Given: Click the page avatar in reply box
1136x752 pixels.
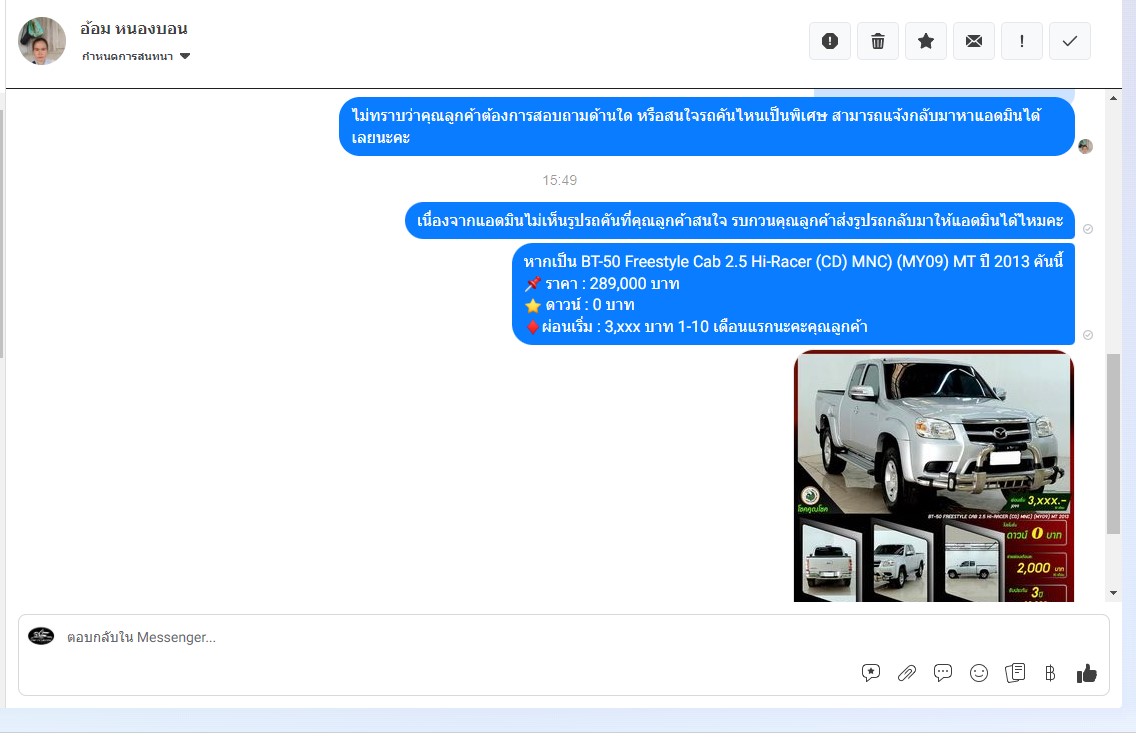Looking at the screenshot, I should (x=41, y=636).
